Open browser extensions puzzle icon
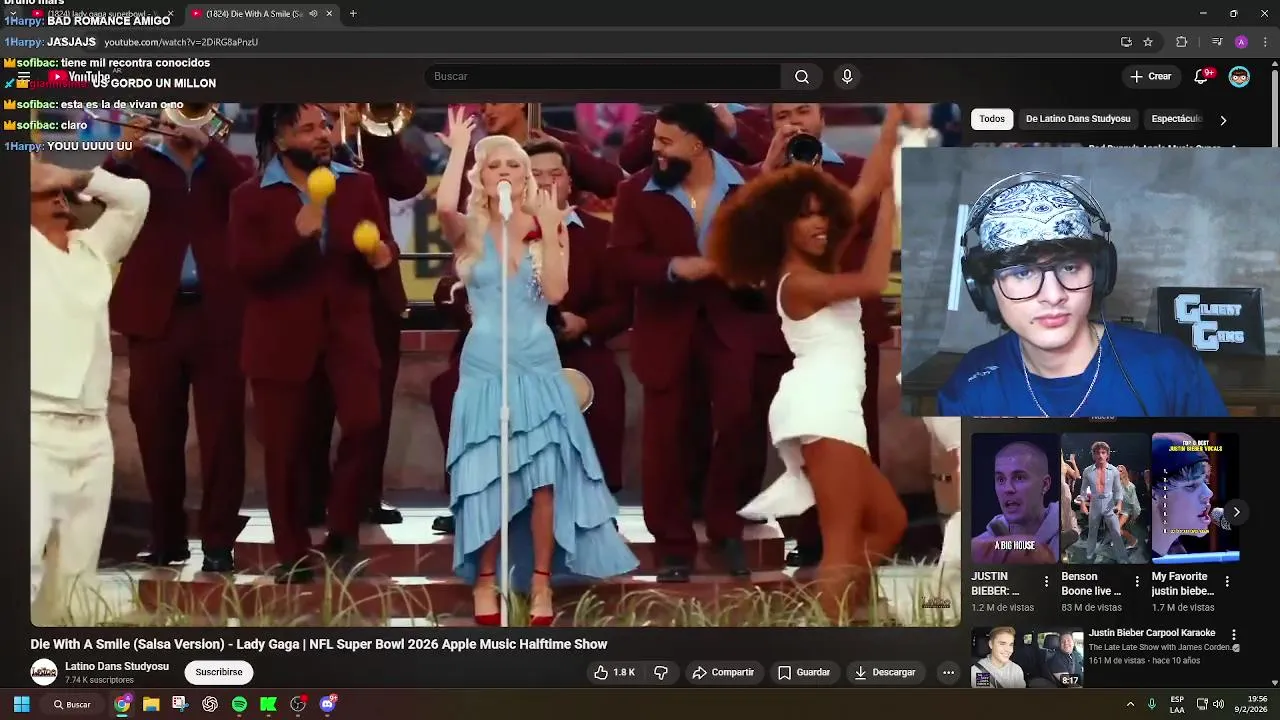The image size is (1280, 720). tap(1182, 42)
